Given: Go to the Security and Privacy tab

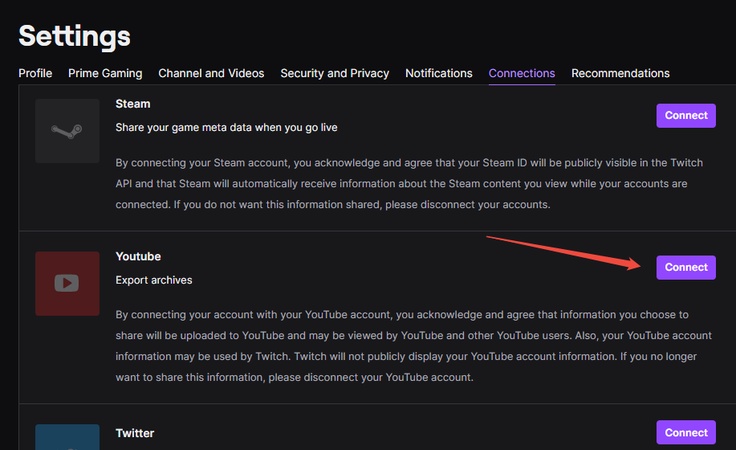Looking at the screenshot, I should pyautogui.click(x=335, y=73).
